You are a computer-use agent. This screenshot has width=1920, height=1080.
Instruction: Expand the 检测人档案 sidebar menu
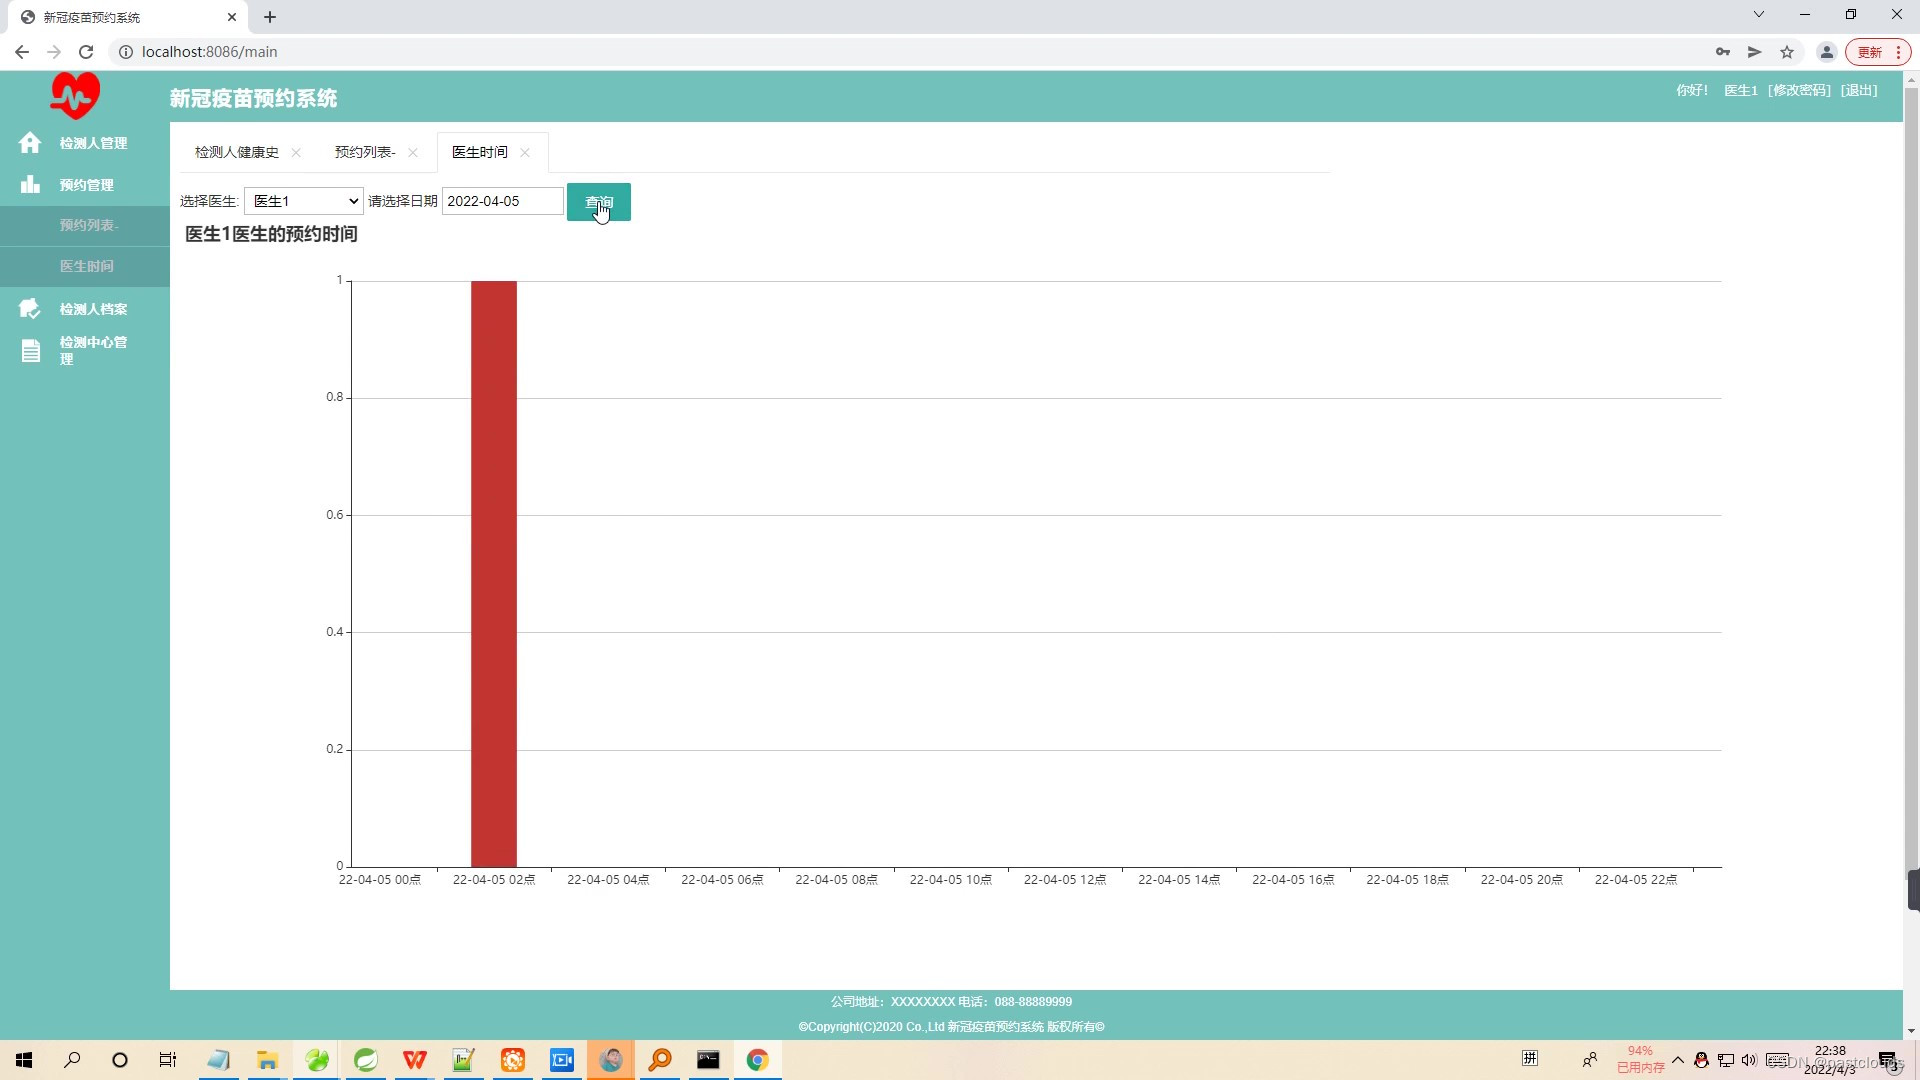(x=93, y=309)
